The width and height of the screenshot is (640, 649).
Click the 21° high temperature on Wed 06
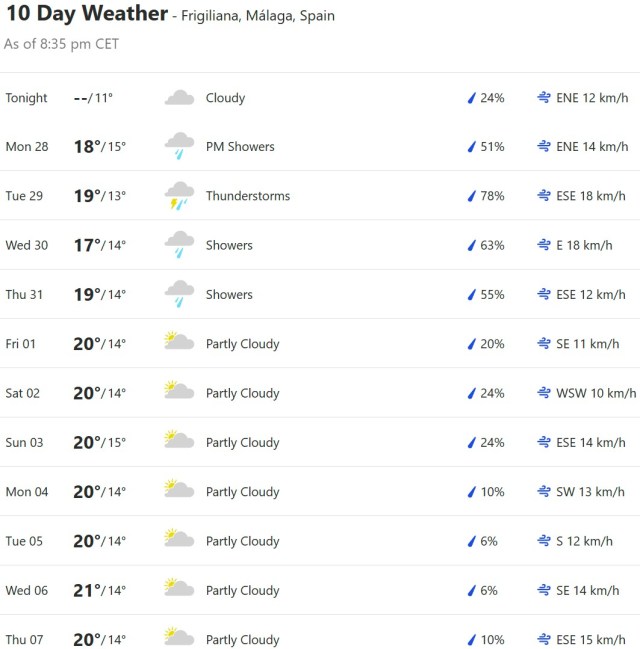click(x=87, y=590)
